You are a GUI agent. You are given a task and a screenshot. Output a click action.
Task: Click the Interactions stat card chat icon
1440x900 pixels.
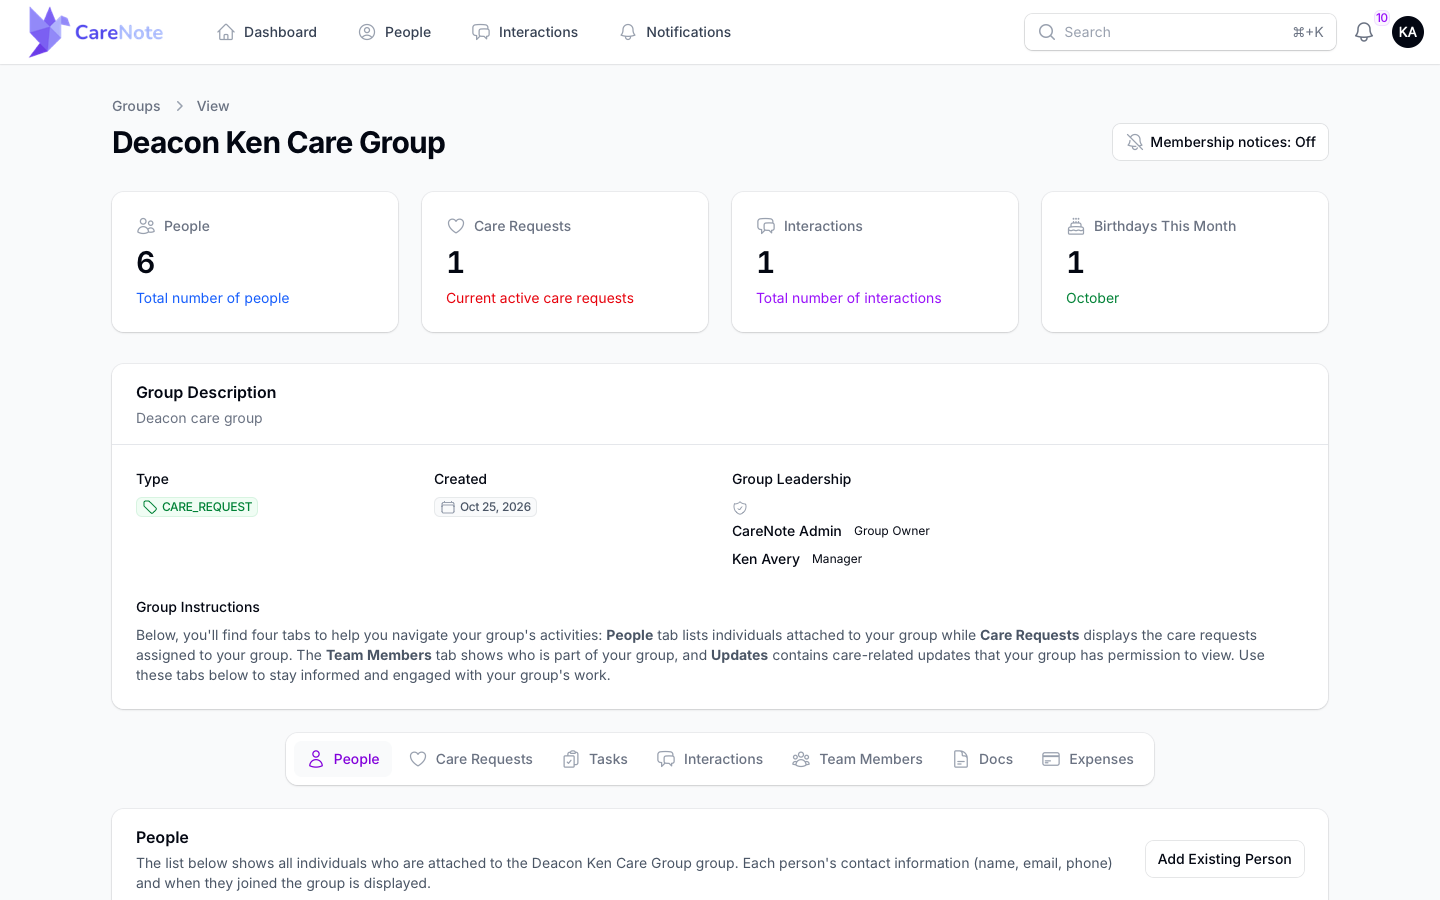pyautogui.click(x=766, y=226)
